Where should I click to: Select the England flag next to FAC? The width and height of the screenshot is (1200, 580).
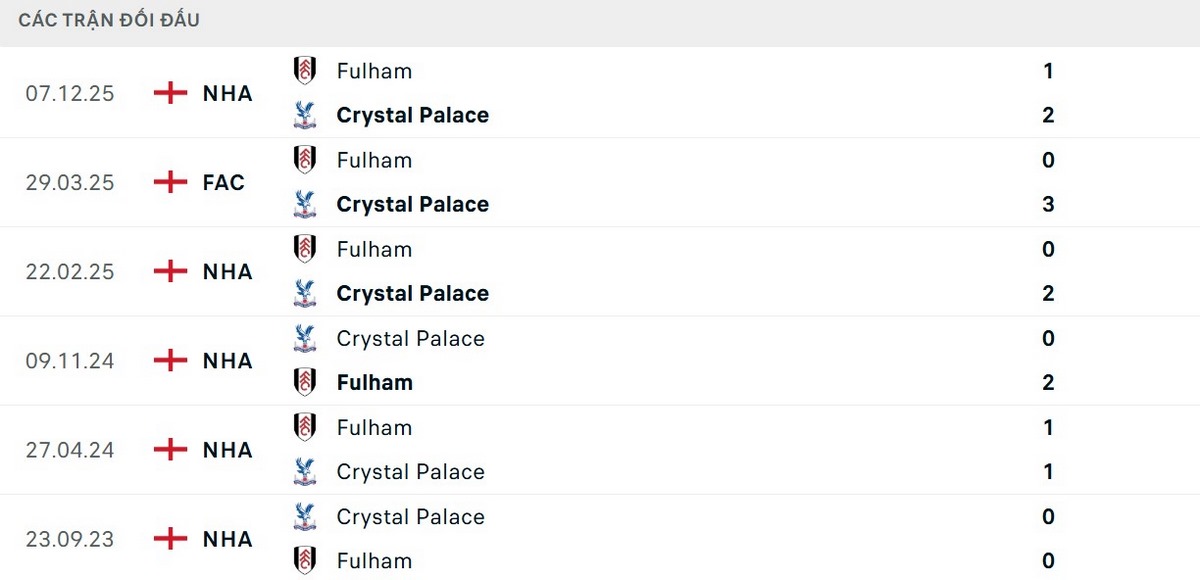(x=170, y=182)
